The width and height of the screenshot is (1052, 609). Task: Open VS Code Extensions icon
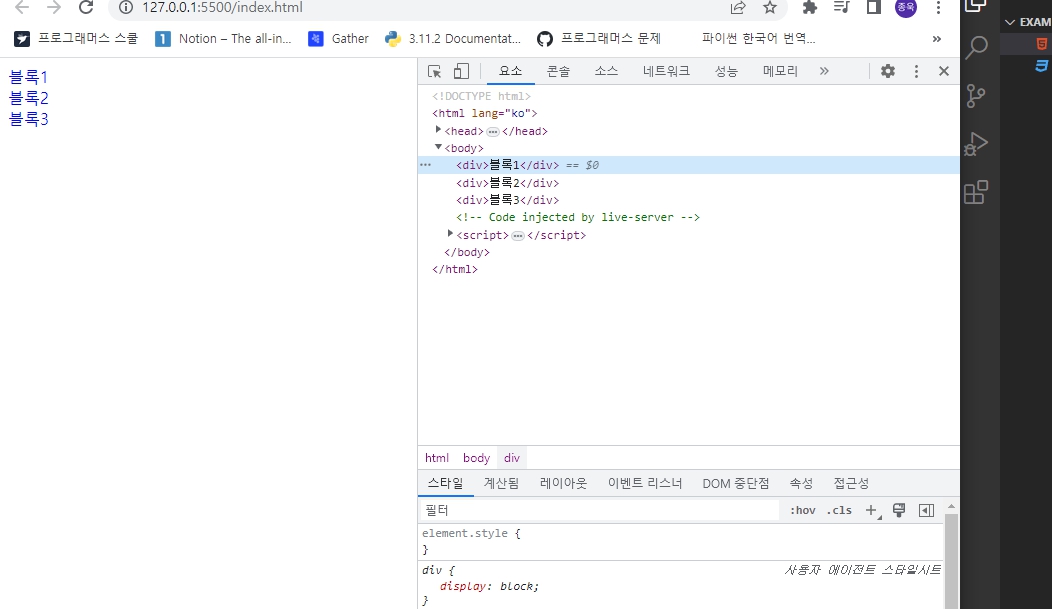[976, 192]
